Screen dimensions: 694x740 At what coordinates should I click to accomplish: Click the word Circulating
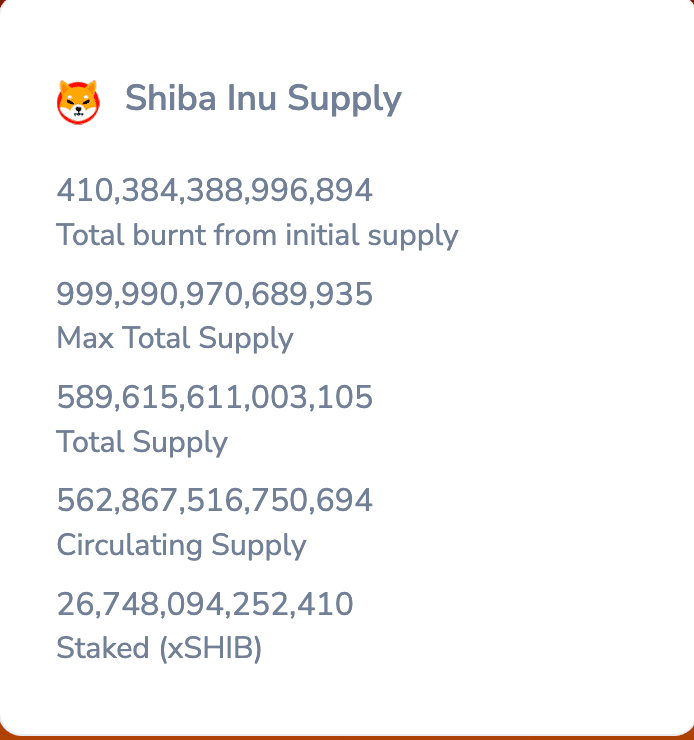[129, 545]
